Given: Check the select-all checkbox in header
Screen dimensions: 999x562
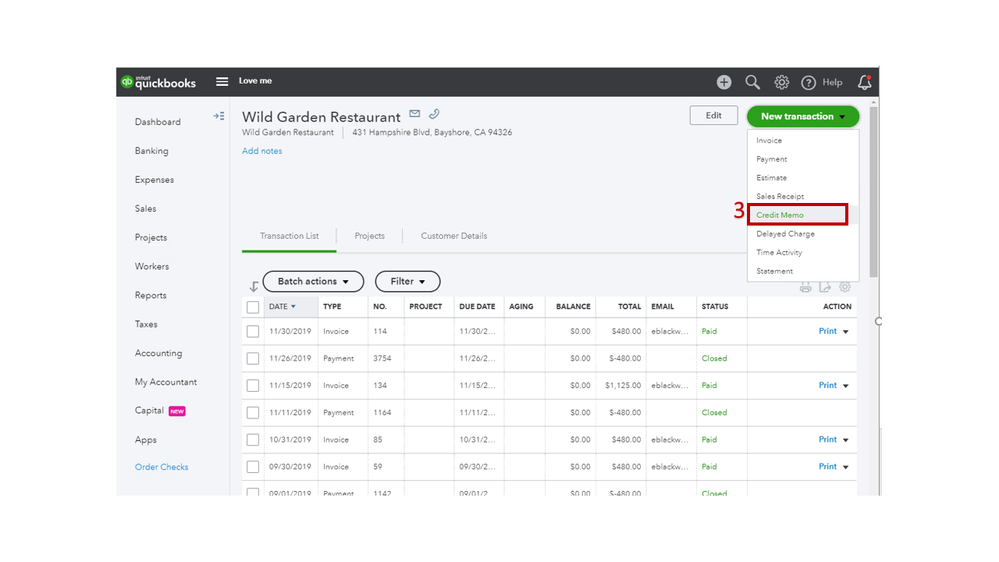Looking at the screenshot, I should pos(253,307).
